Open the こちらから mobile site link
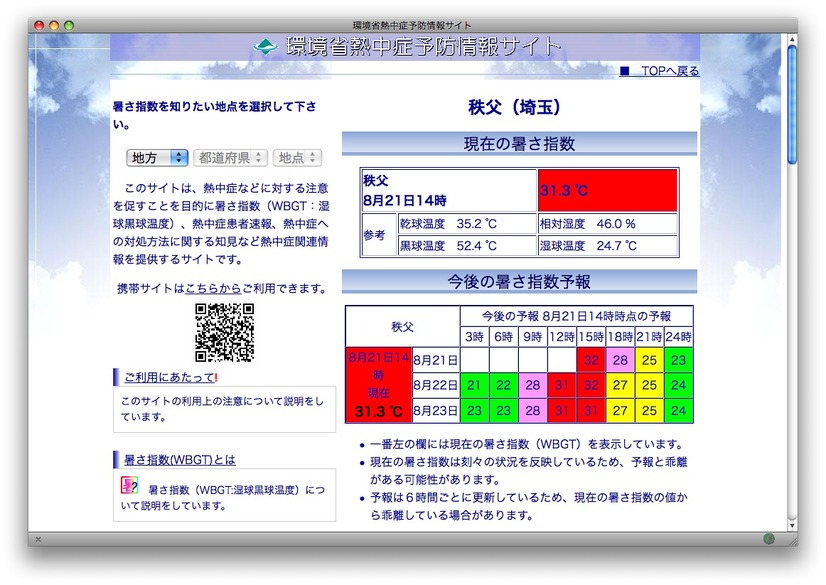Screen dimensions: 826x585 (213, 289)
